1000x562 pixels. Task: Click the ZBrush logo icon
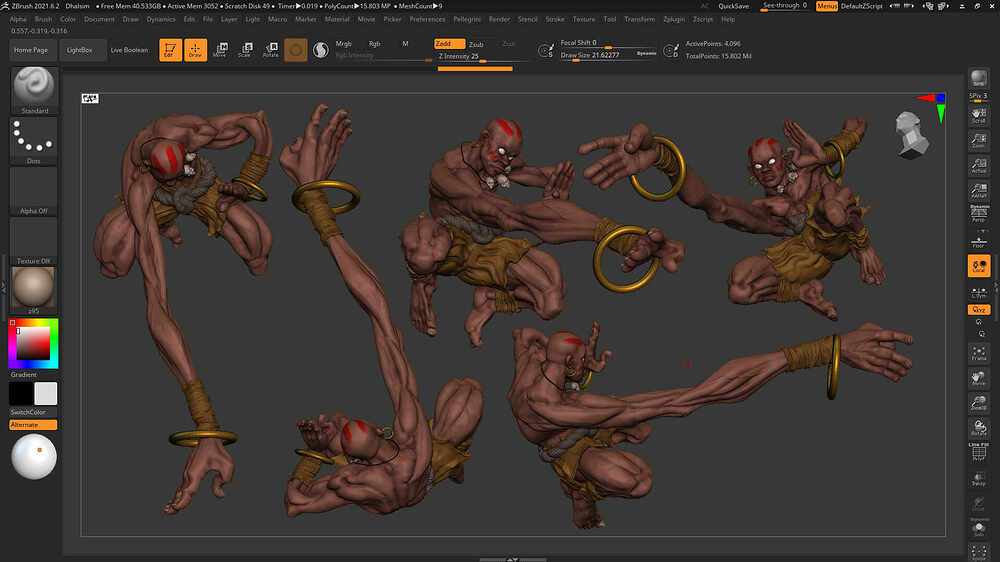pos(5,6)
